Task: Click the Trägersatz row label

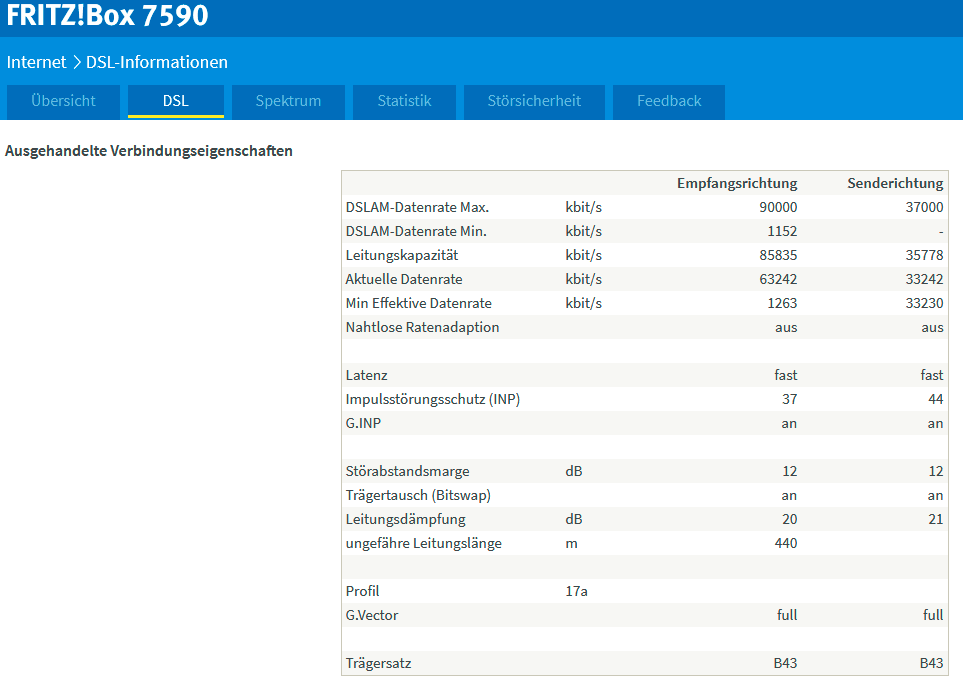Action: click(x=378, y=663)
